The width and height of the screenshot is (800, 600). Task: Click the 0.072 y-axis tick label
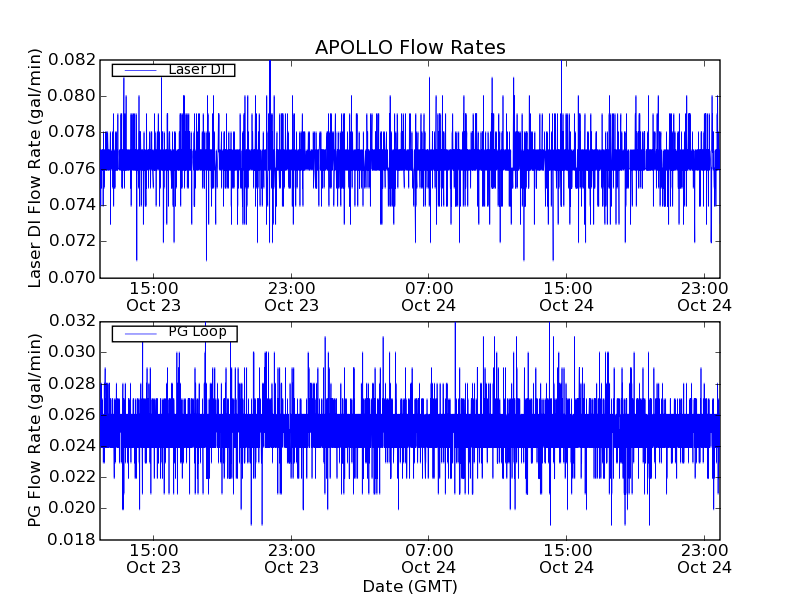(72, 241)
